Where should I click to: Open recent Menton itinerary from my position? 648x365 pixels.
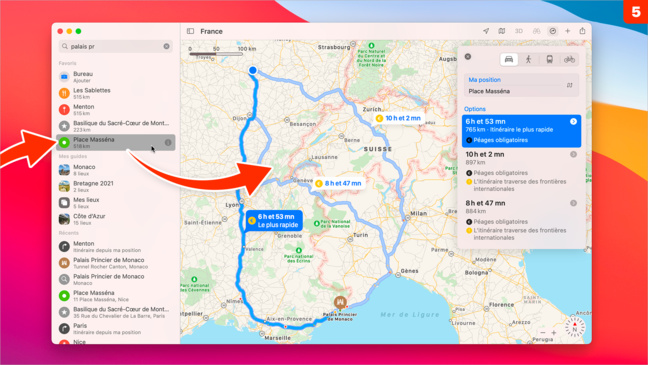click(x=116, y=247)
